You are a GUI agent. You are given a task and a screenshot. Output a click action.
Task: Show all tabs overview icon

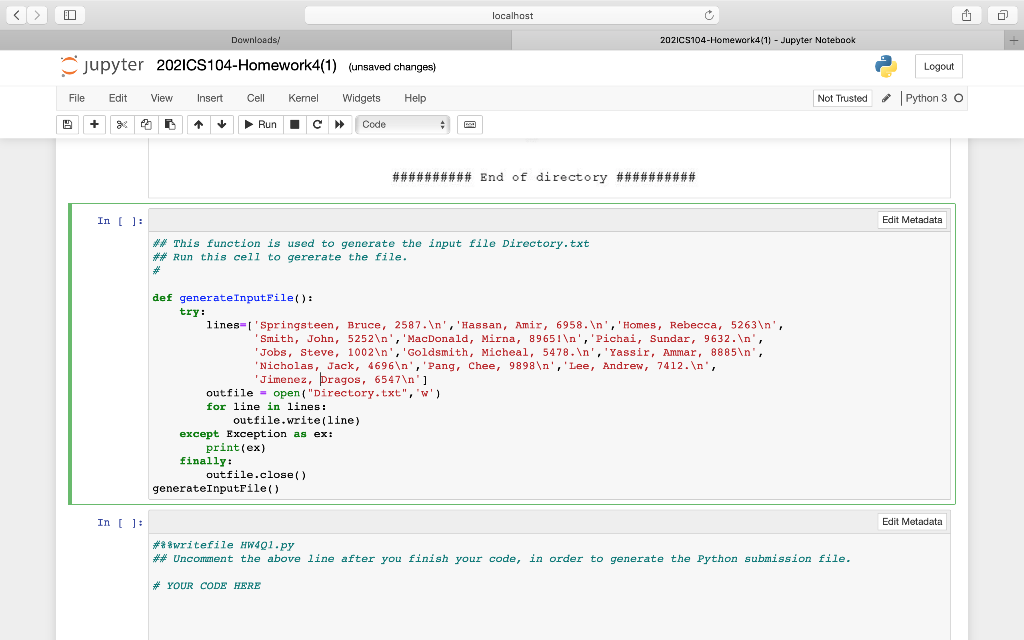[x=1002, y=15]
